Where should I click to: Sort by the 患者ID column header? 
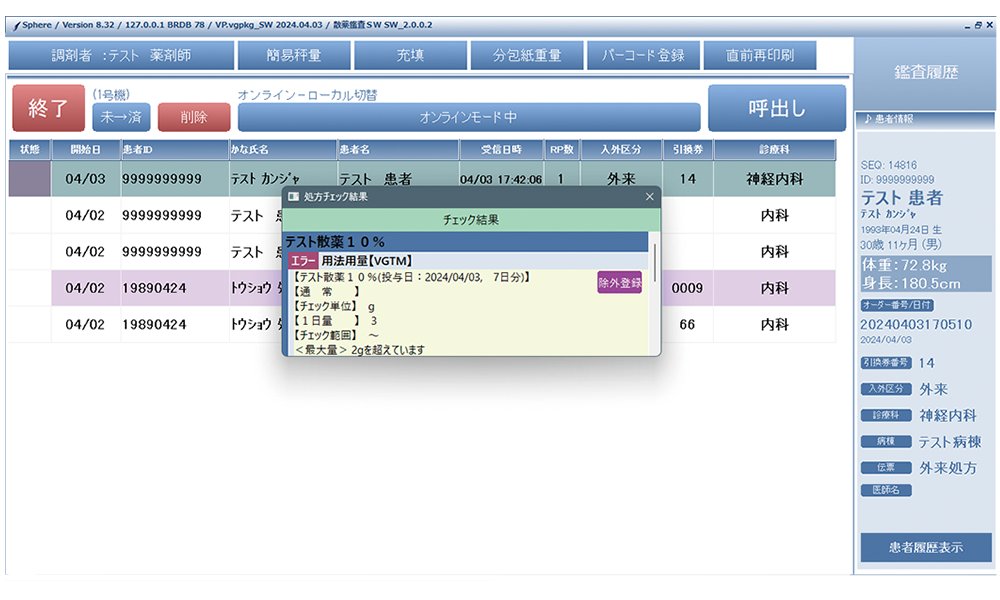click(175, 149)
